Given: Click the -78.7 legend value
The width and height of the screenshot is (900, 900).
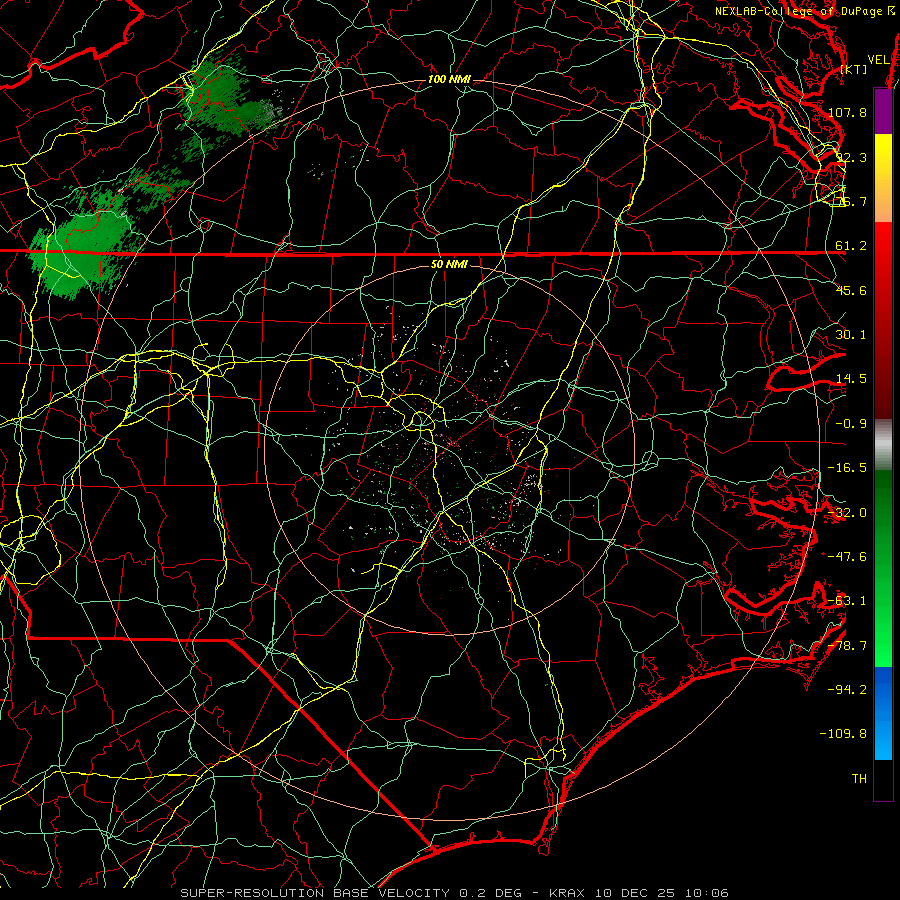Looking at the screenshot, I should click(x=847, y=646).
